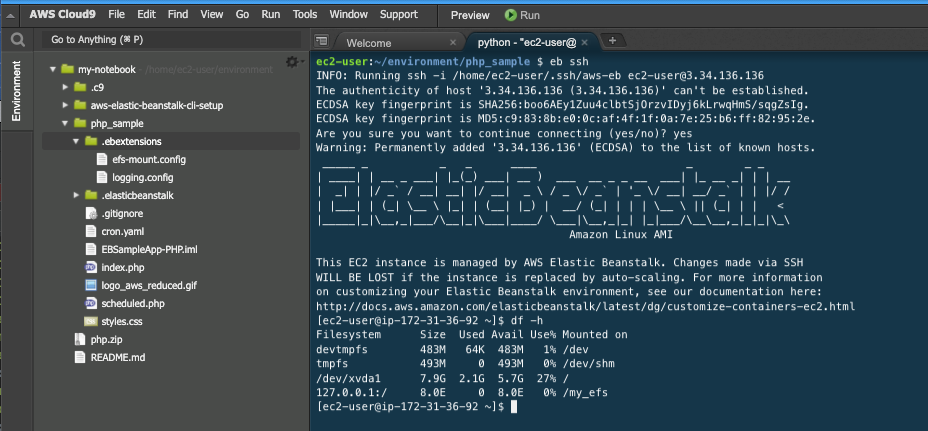Click the terminal prompt cursor line
This screenshot has height=431, width=928.
click(x=417, y=407)
